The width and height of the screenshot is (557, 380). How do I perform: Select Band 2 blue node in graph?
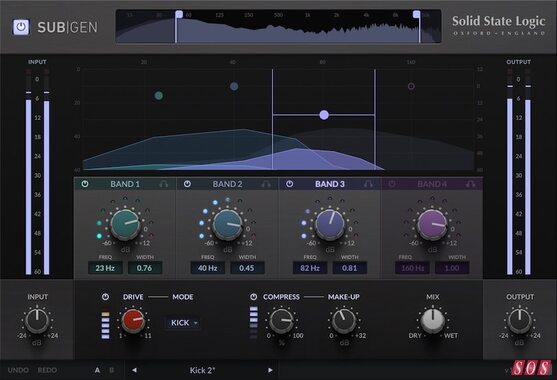coord(234,86)
